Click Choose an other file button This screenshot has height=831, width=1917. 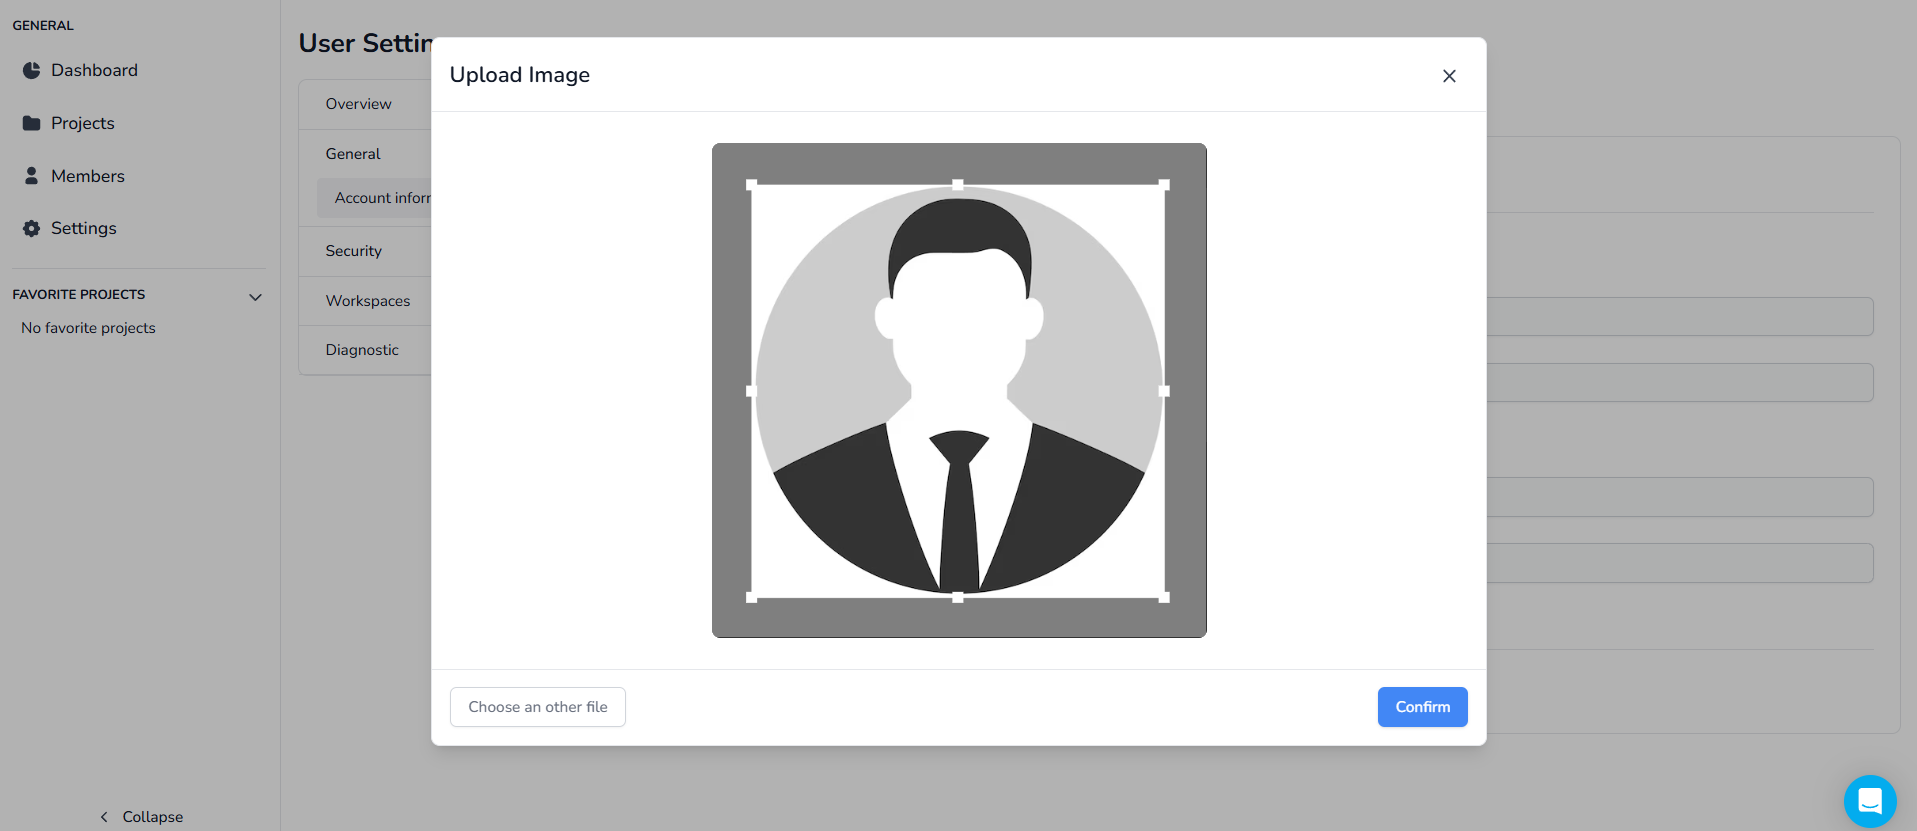[x=537, y=707]
